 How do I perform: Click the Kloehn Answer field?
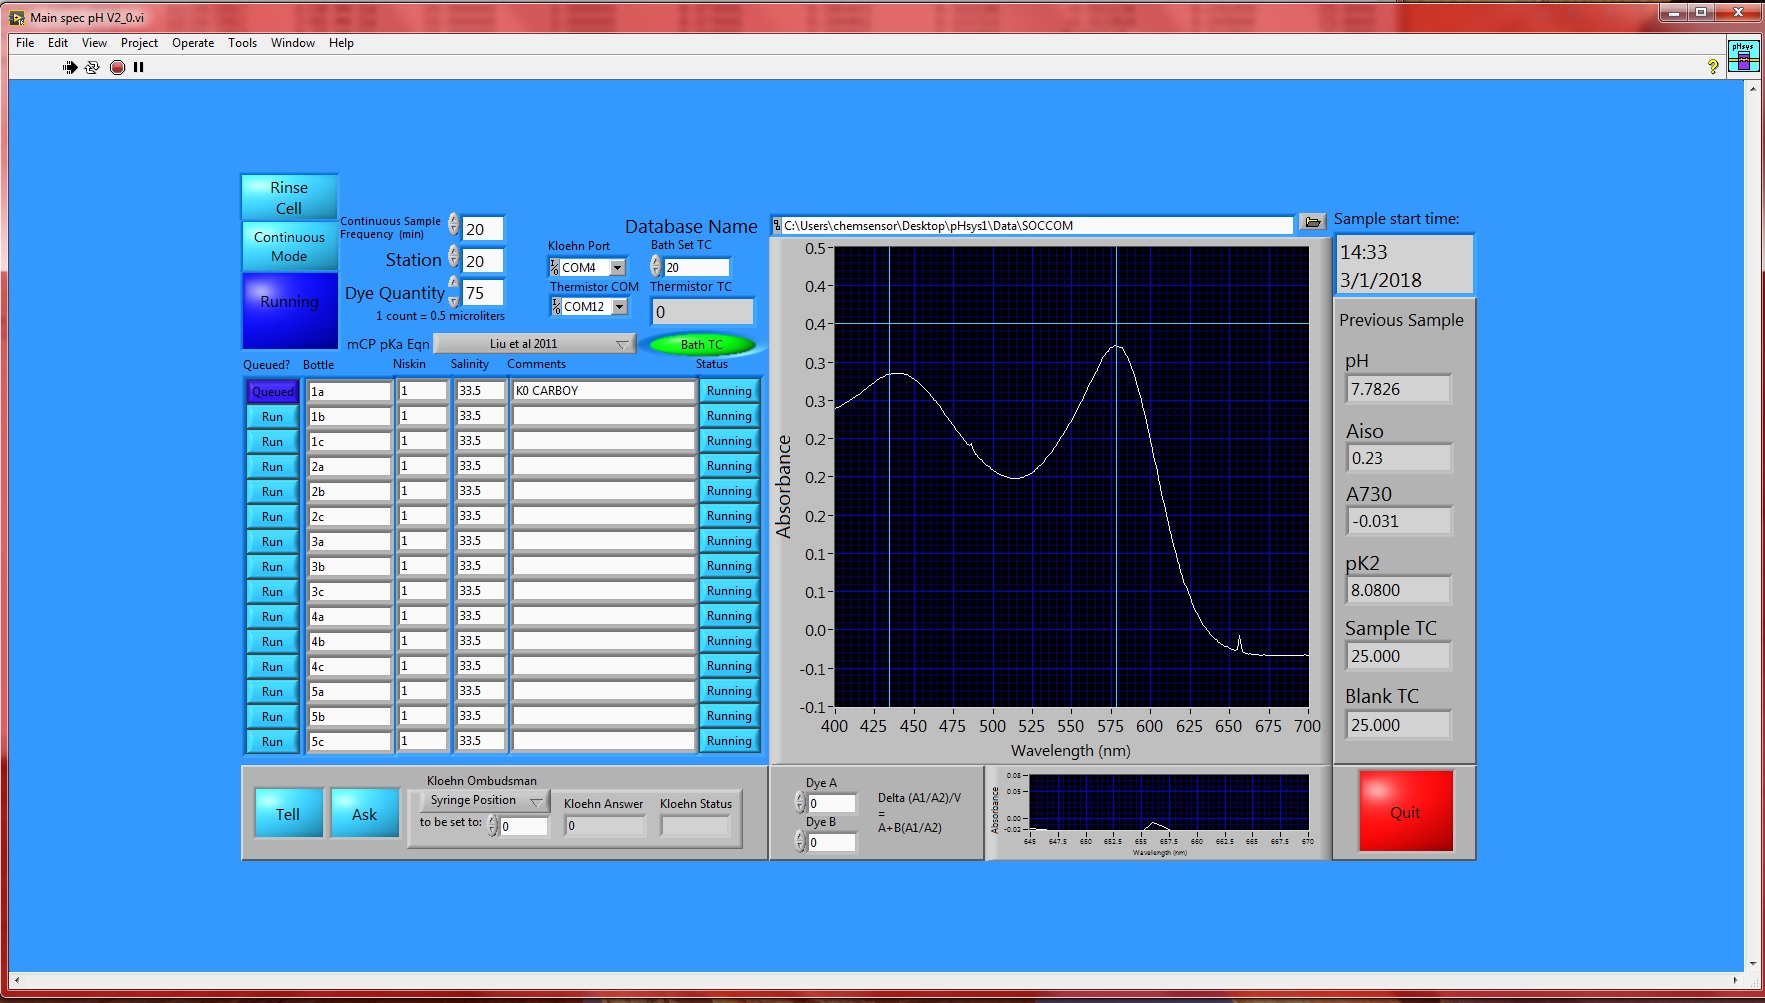pos(605,825)
